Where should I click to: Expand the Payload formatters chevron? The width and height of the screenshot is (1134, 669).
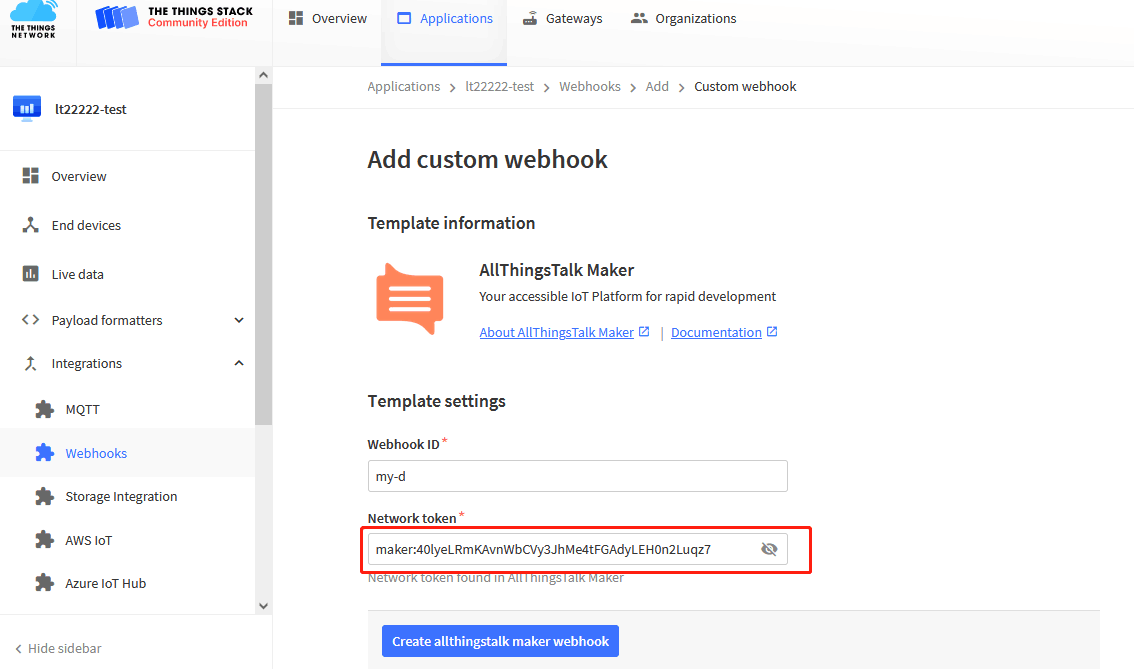pos(239,320)
